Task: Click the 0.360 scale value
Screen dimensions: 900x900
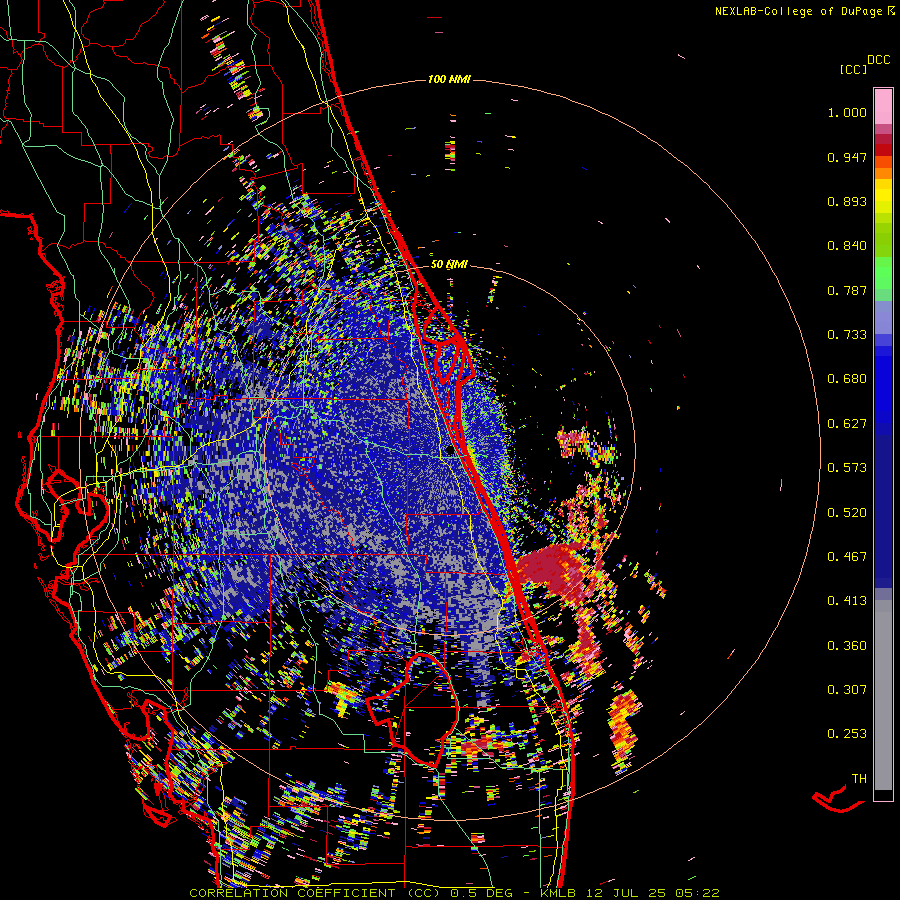Action: coord(847,646)
